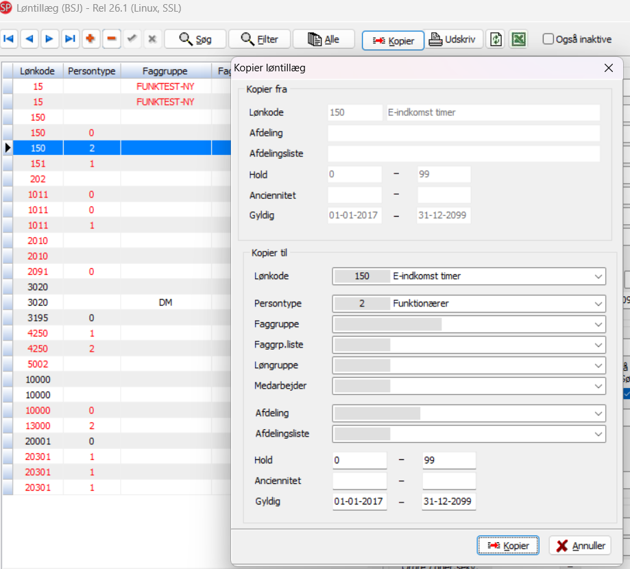Click Kopier til Hold from field
630x569 pixels.
tap(360, 460)
